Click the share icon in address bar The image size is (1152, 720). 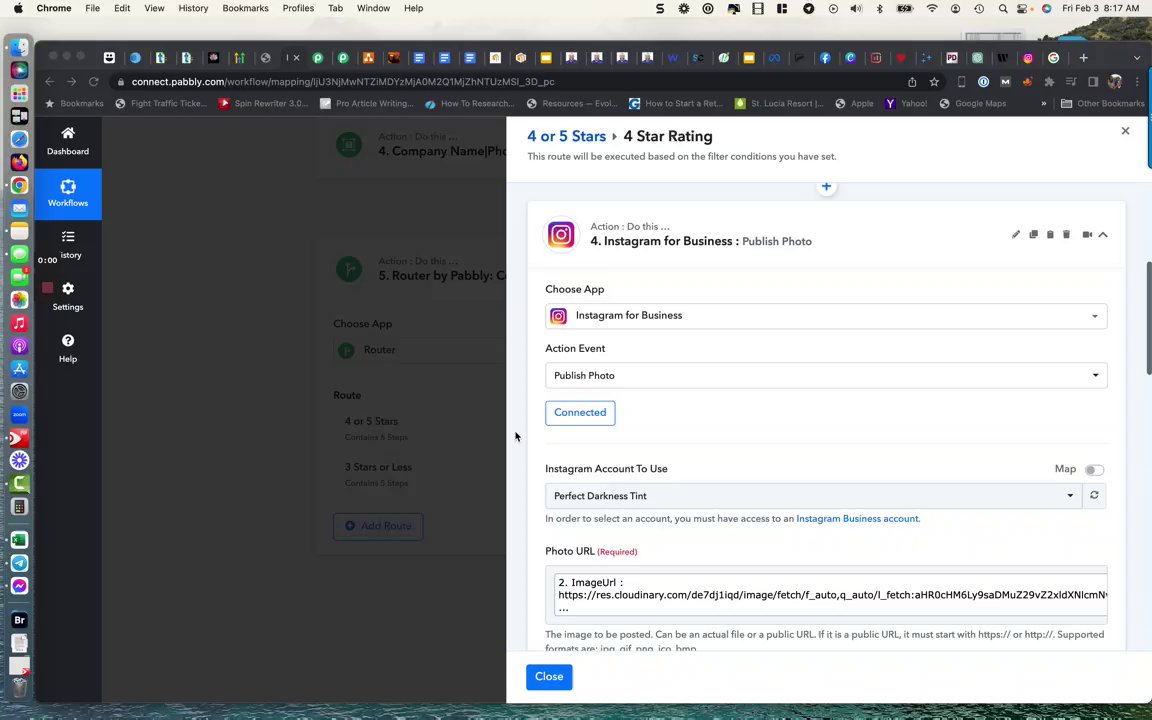[x=912, y=82]
